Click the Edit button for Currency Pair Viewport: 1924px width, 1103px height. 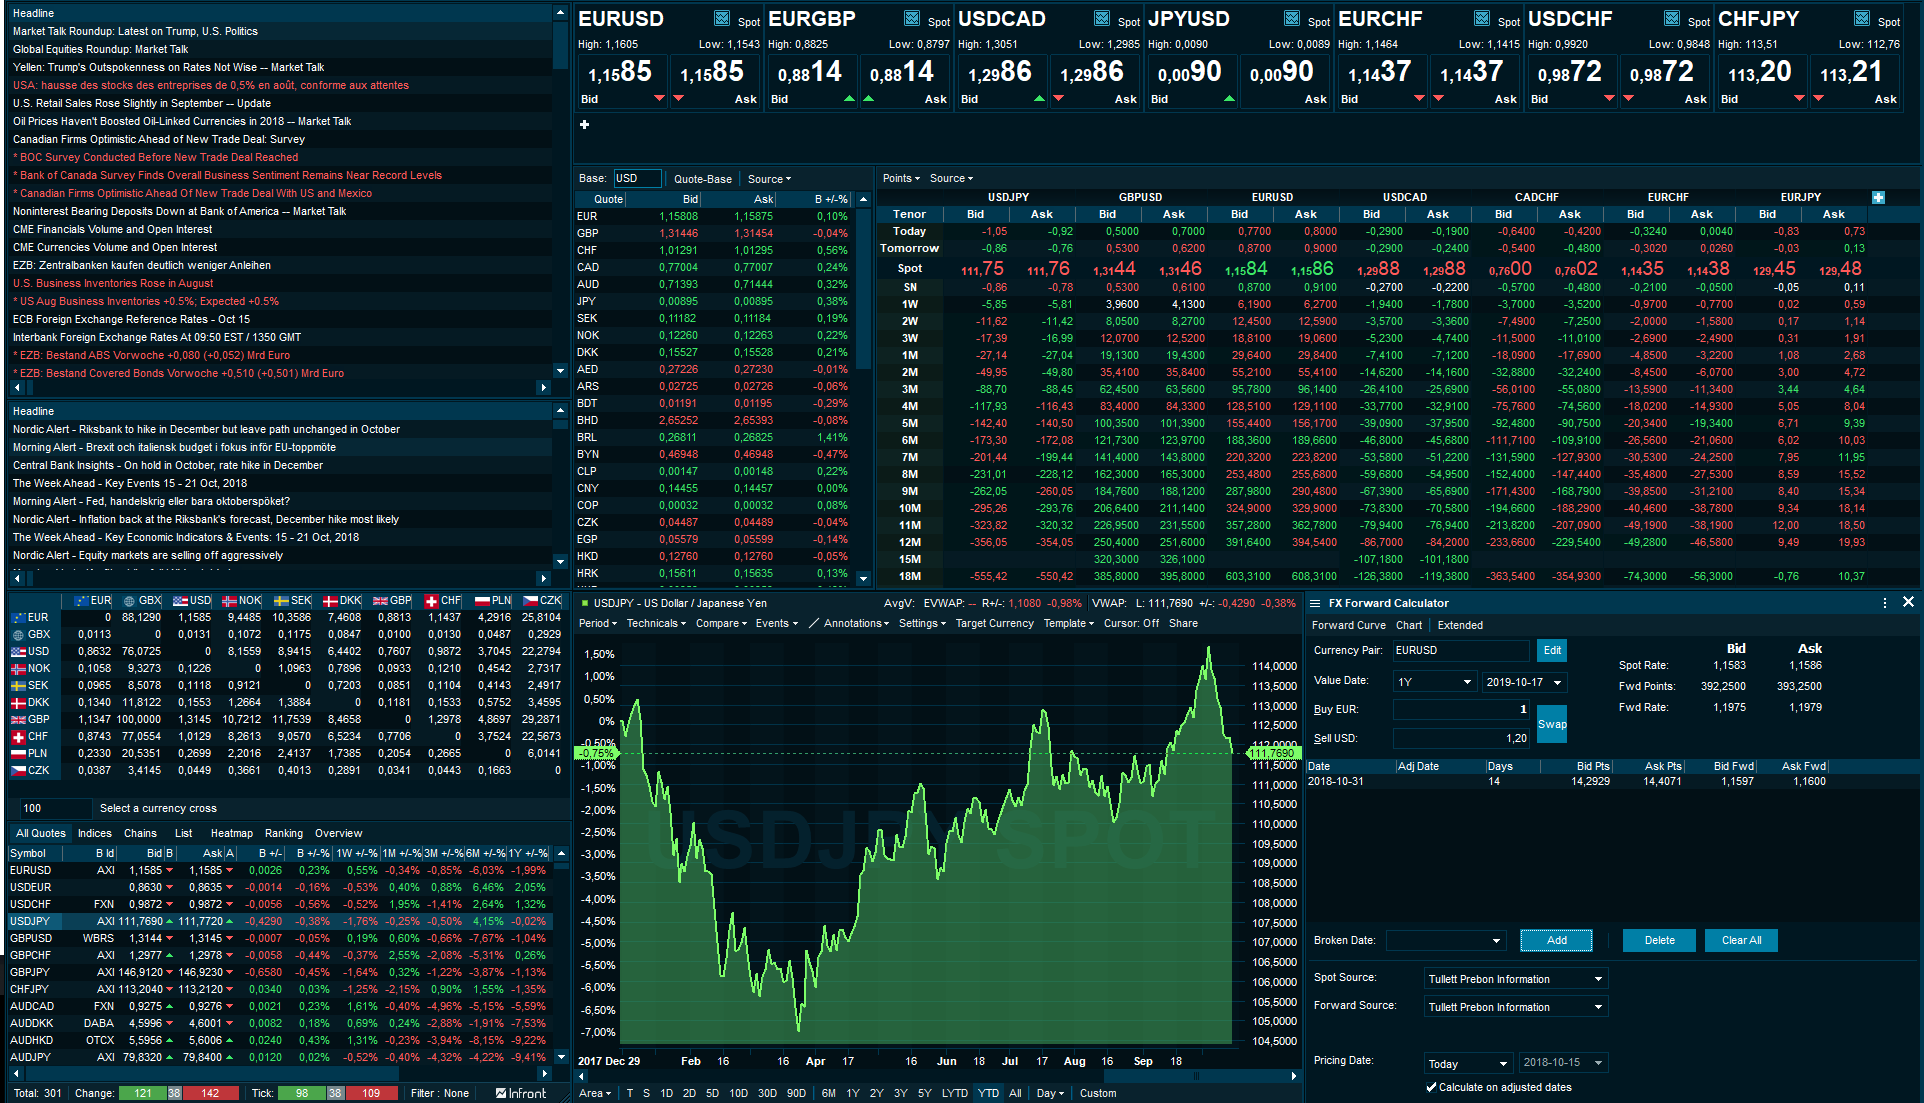[1552, 650]
